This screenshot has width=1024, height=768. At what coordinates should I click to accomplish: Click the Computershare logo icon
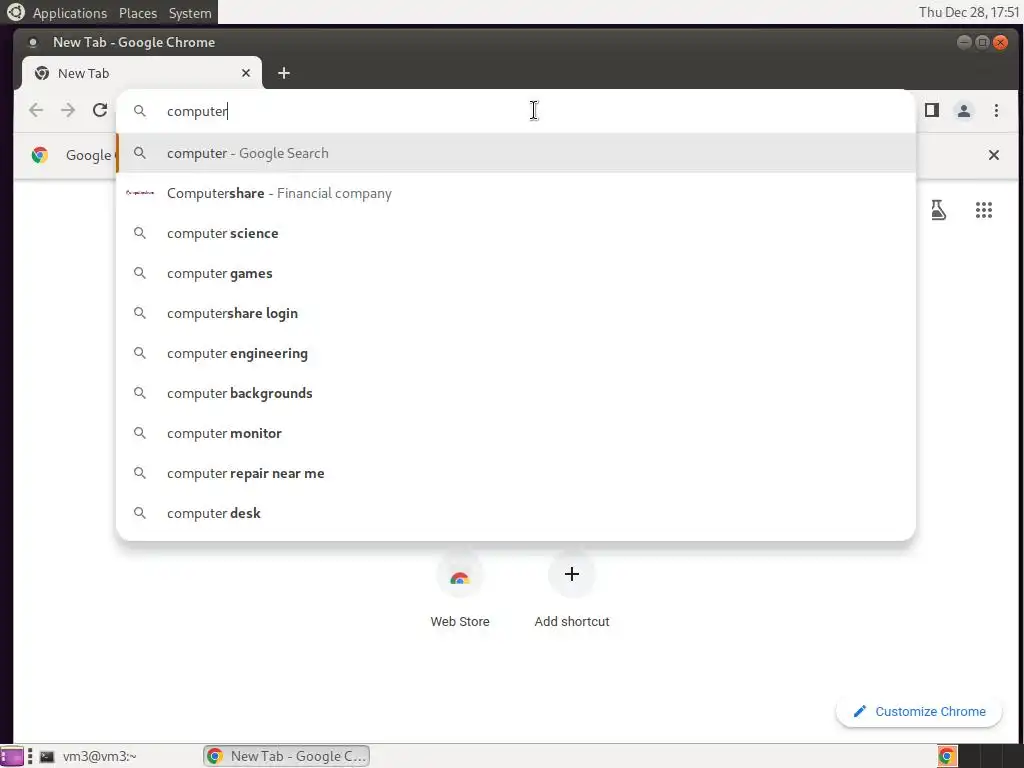click(140, 193)
